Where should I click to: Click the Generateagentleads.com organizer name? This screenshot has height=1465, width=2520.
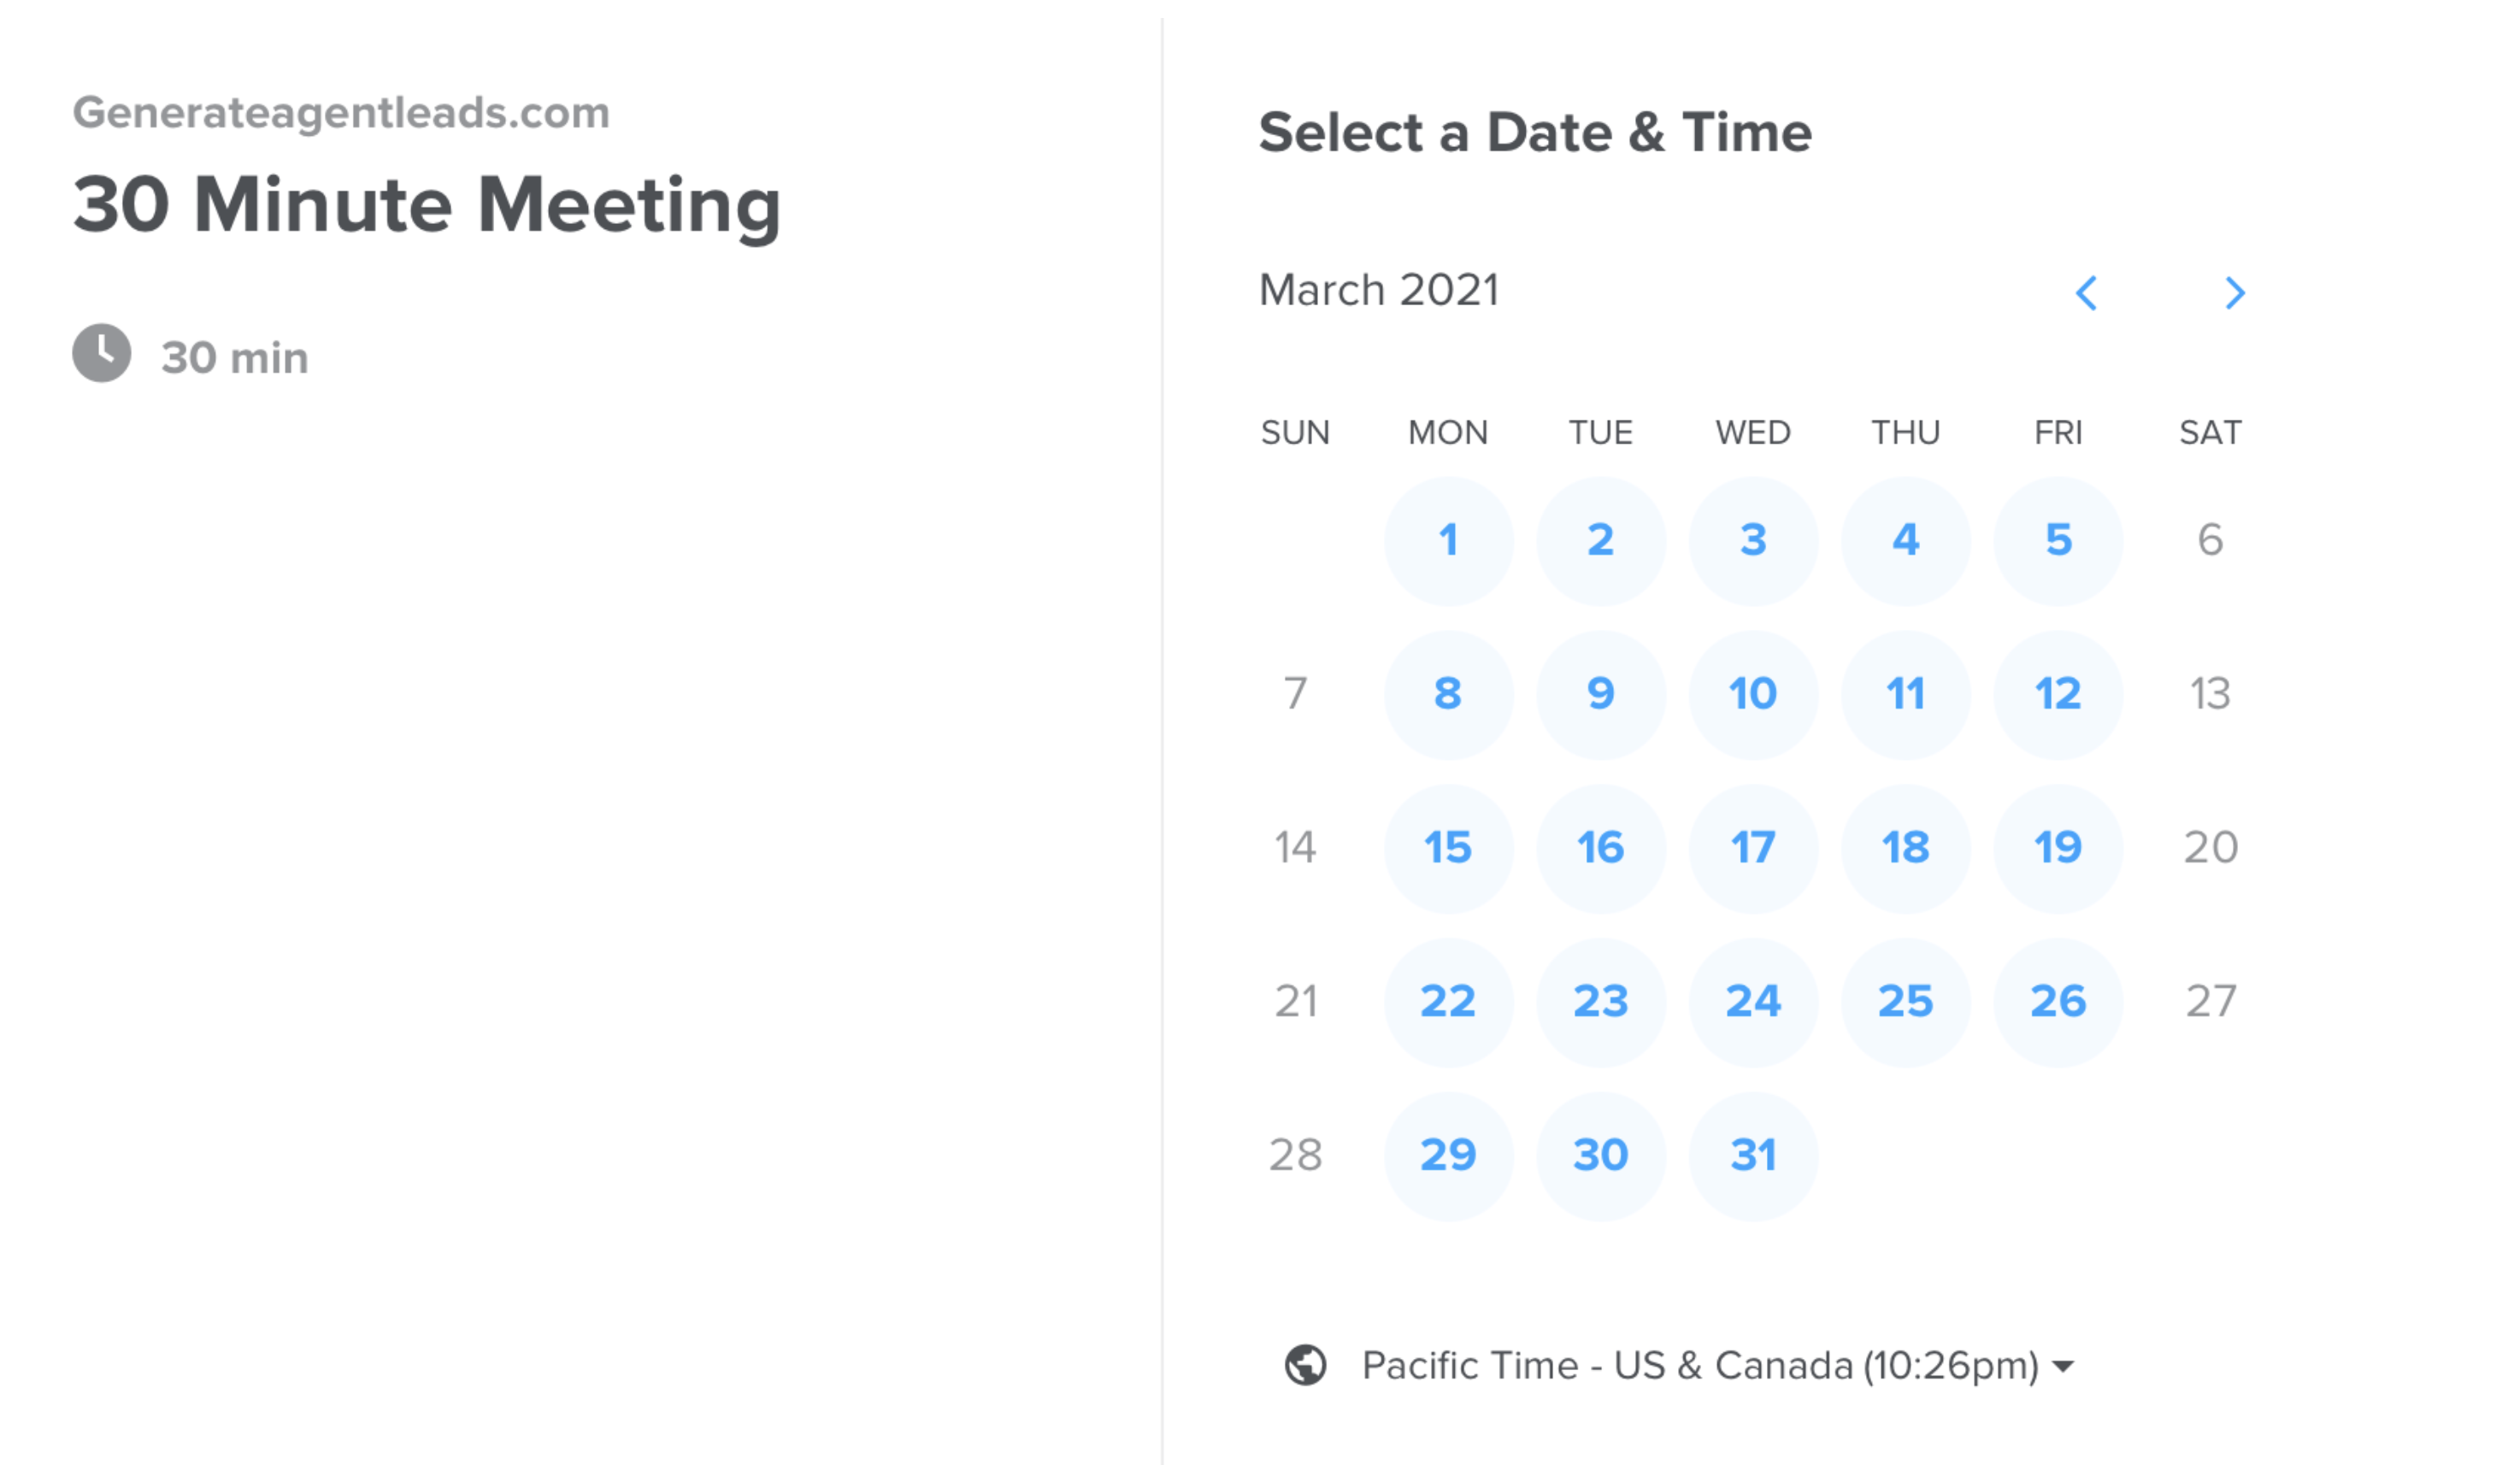click(341, 112)
